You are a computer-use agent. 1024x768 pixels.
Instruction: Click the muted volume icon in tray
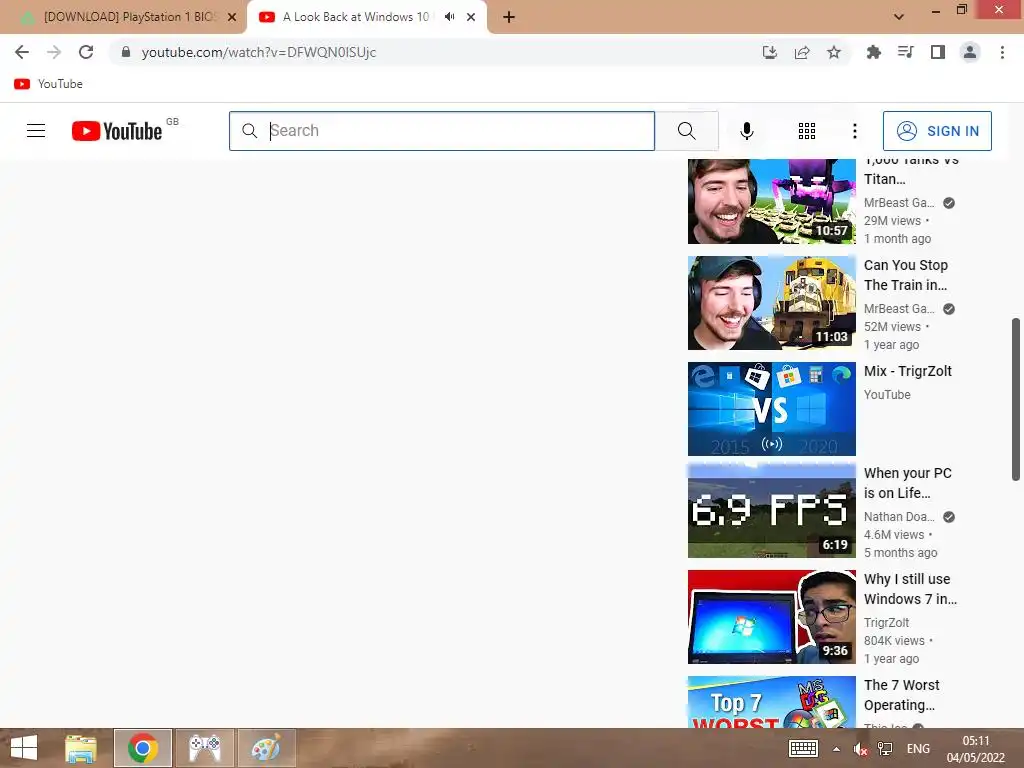pos(860,748)
